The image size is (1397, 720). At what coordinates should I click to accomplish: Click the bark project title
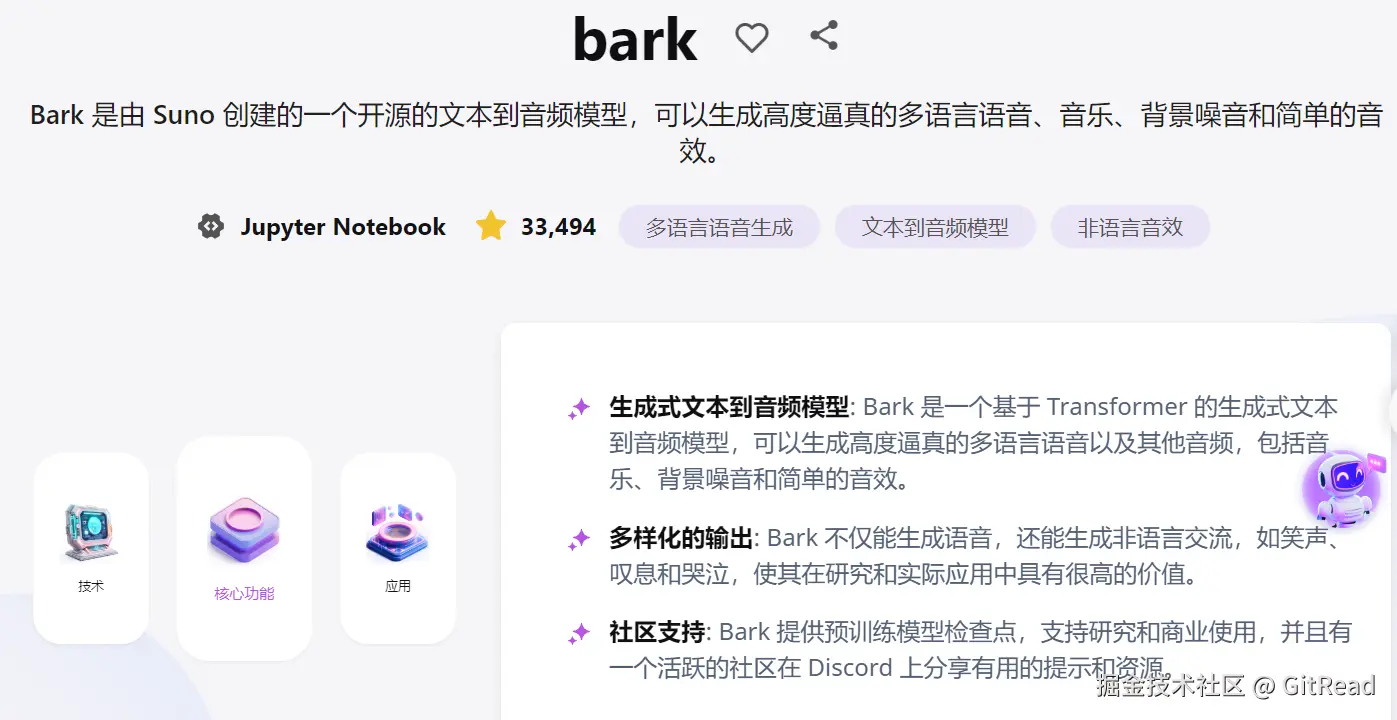coord(635,40)
